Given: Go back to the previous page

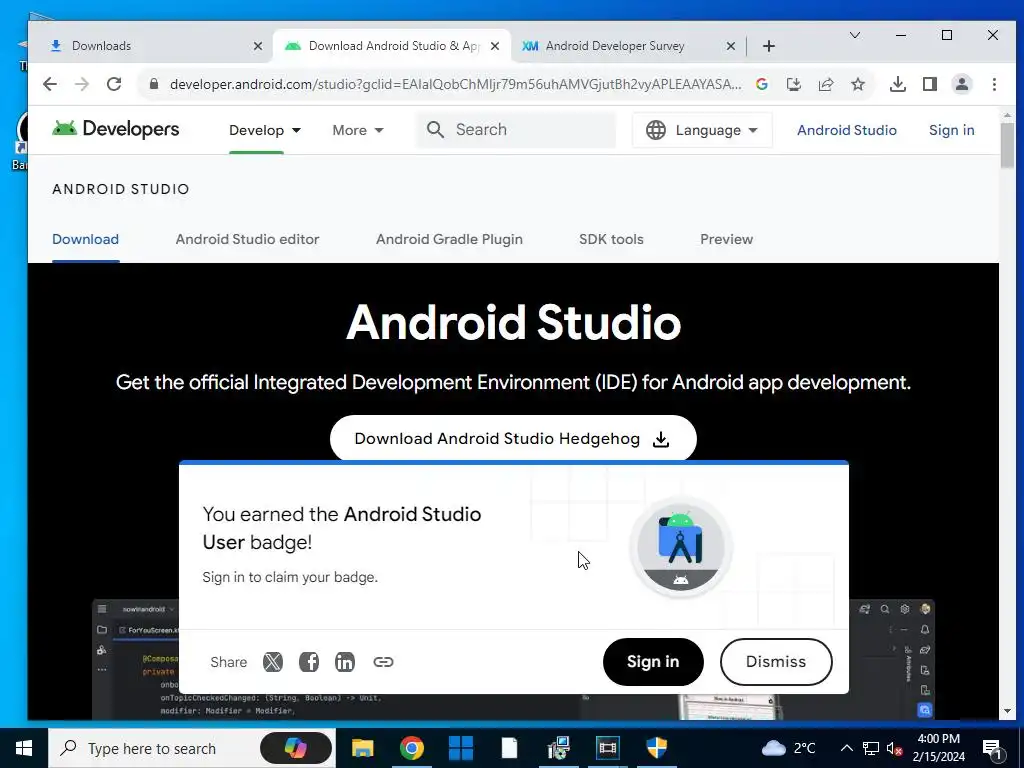Looking at the screenshot, I should click(50, 84).
